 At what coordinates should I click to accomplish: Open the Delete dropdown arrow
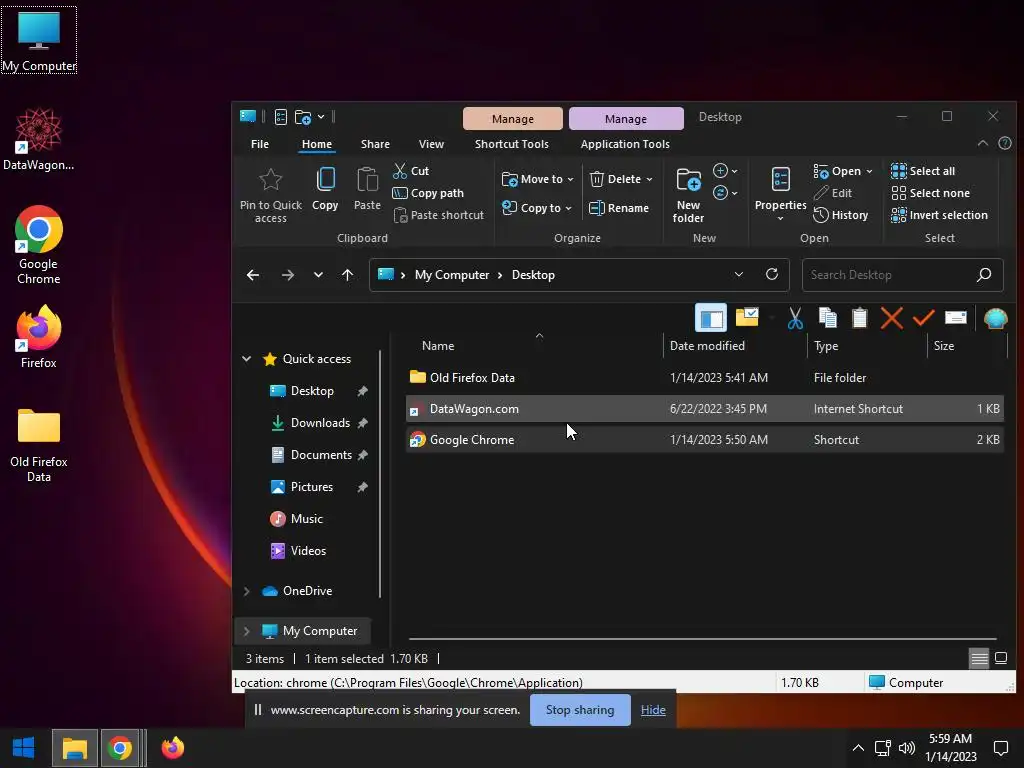649,180
